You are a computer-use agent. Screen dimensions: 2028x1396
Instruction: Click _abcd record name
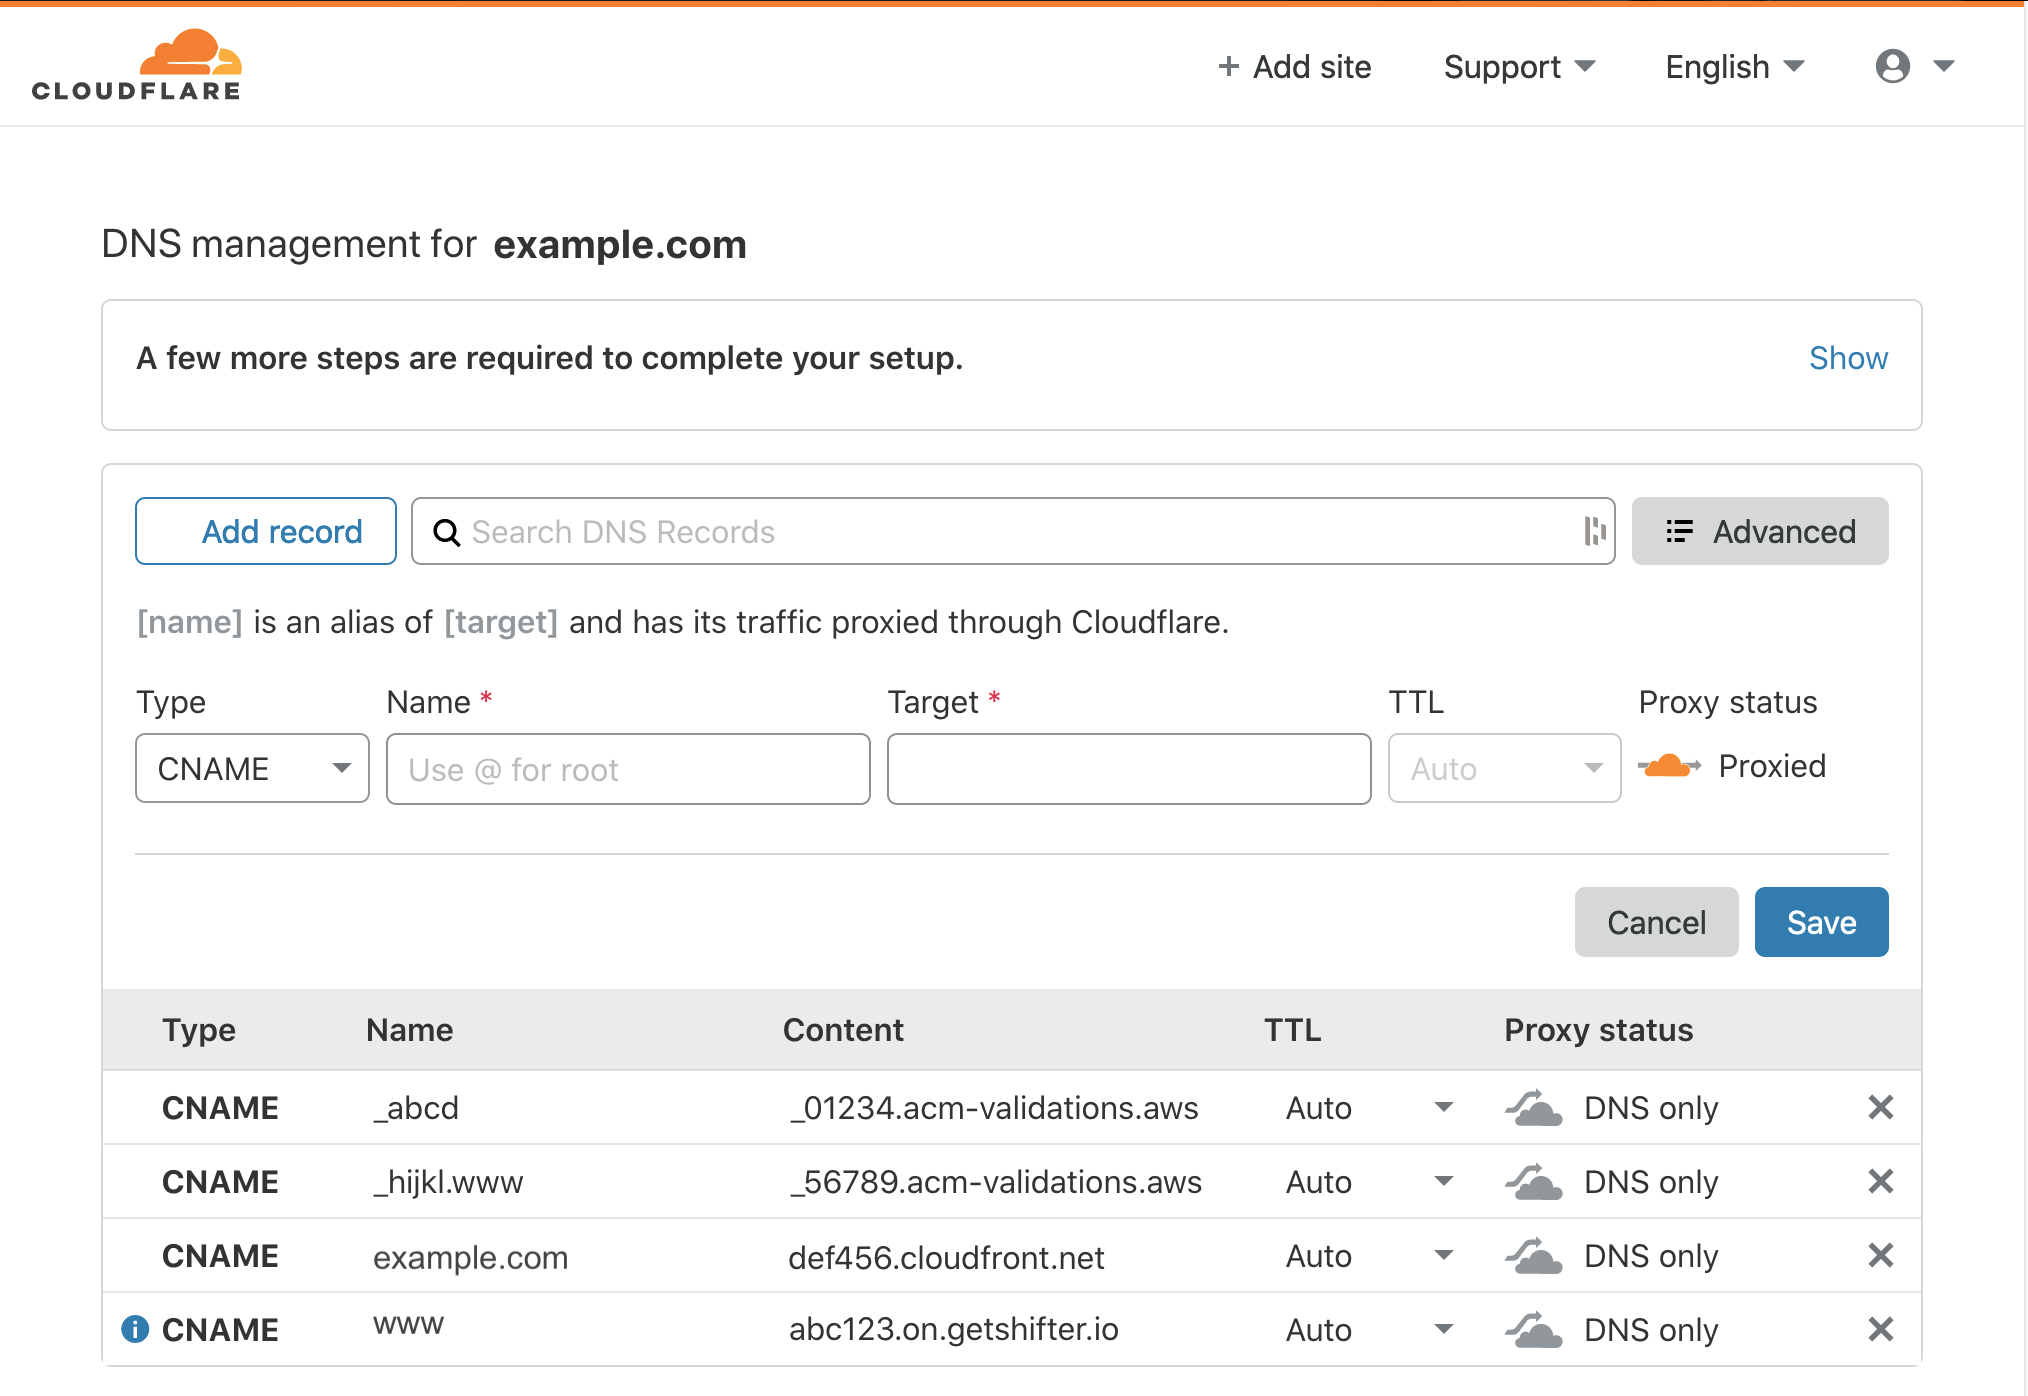point(415,1108)
